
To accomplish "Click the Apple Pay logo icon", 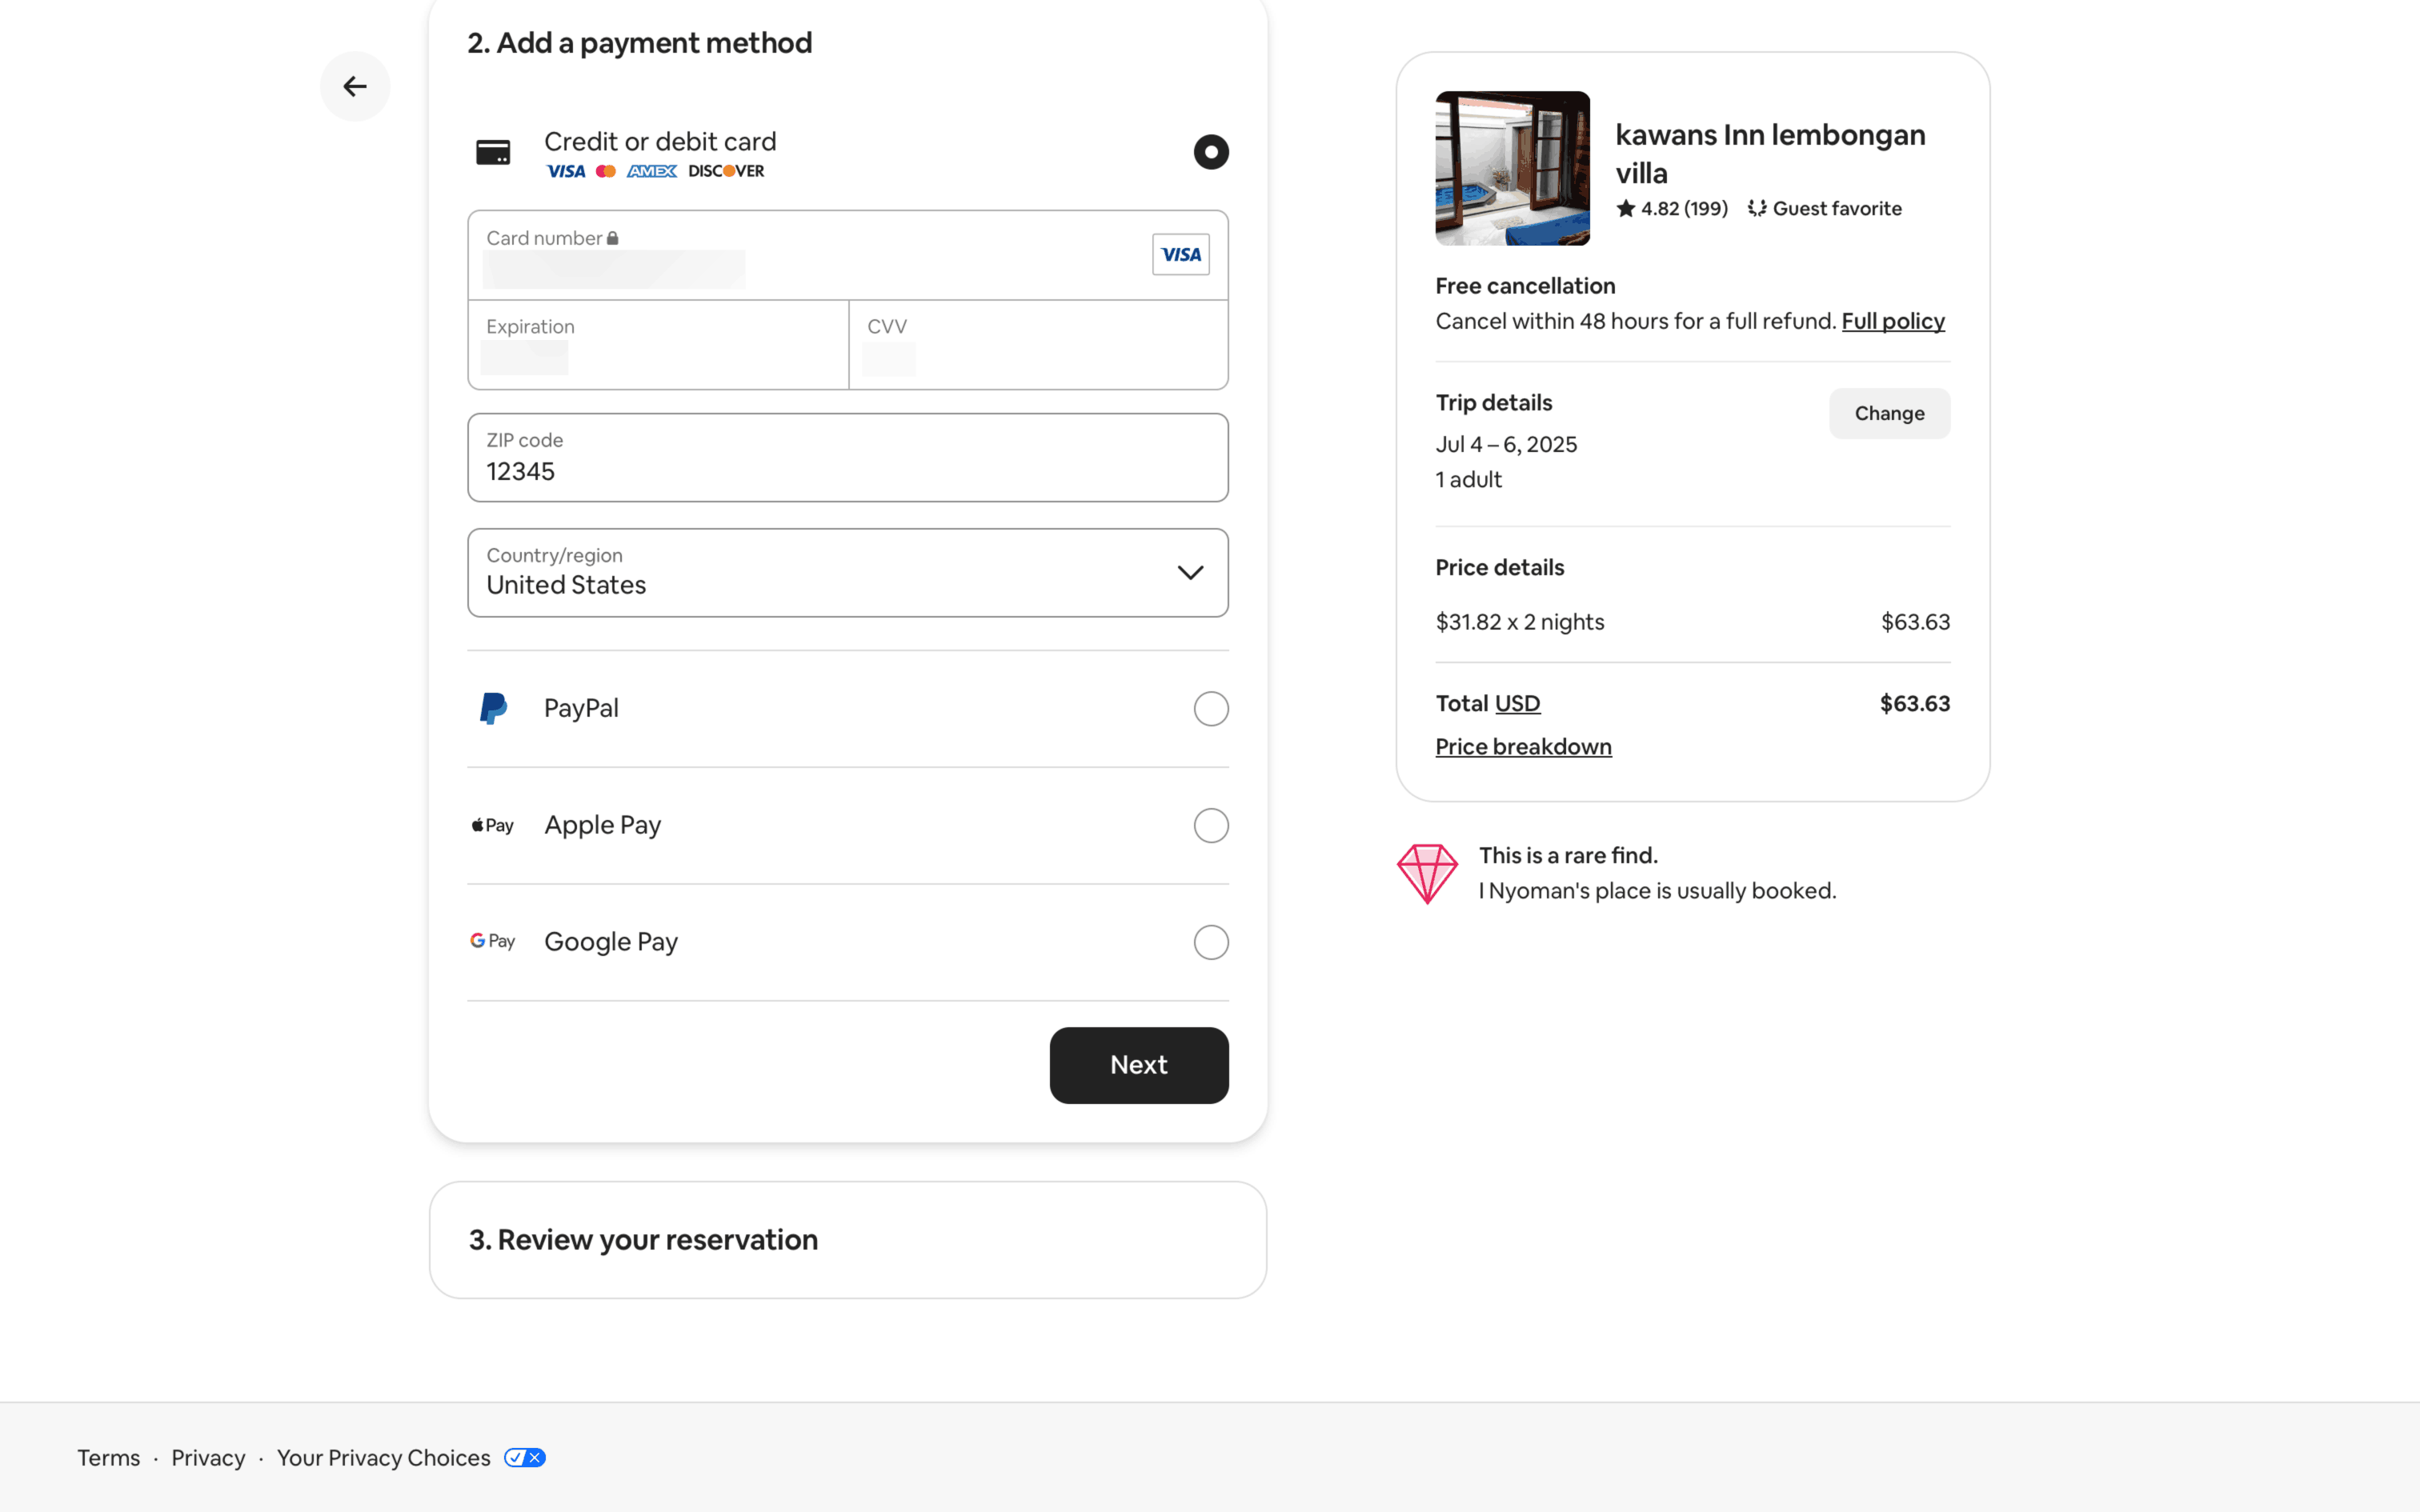I will [493, 825].
